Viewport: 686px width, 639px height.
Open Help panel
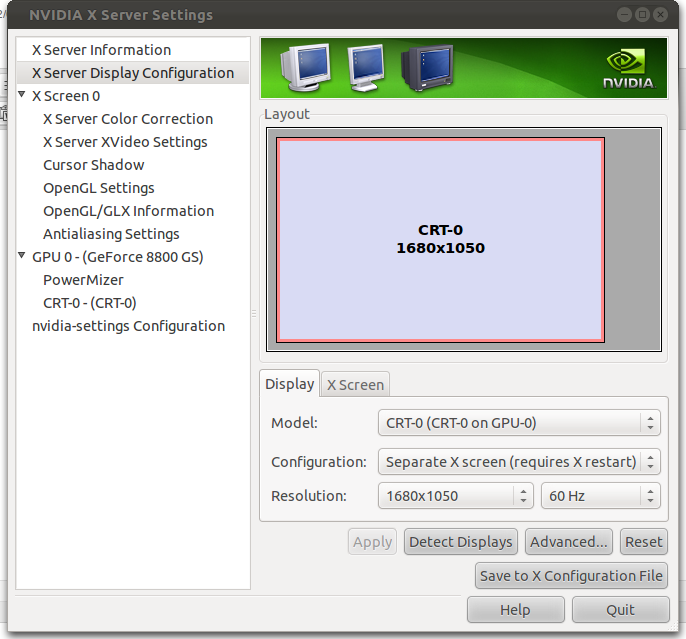(x=515, y=610)
